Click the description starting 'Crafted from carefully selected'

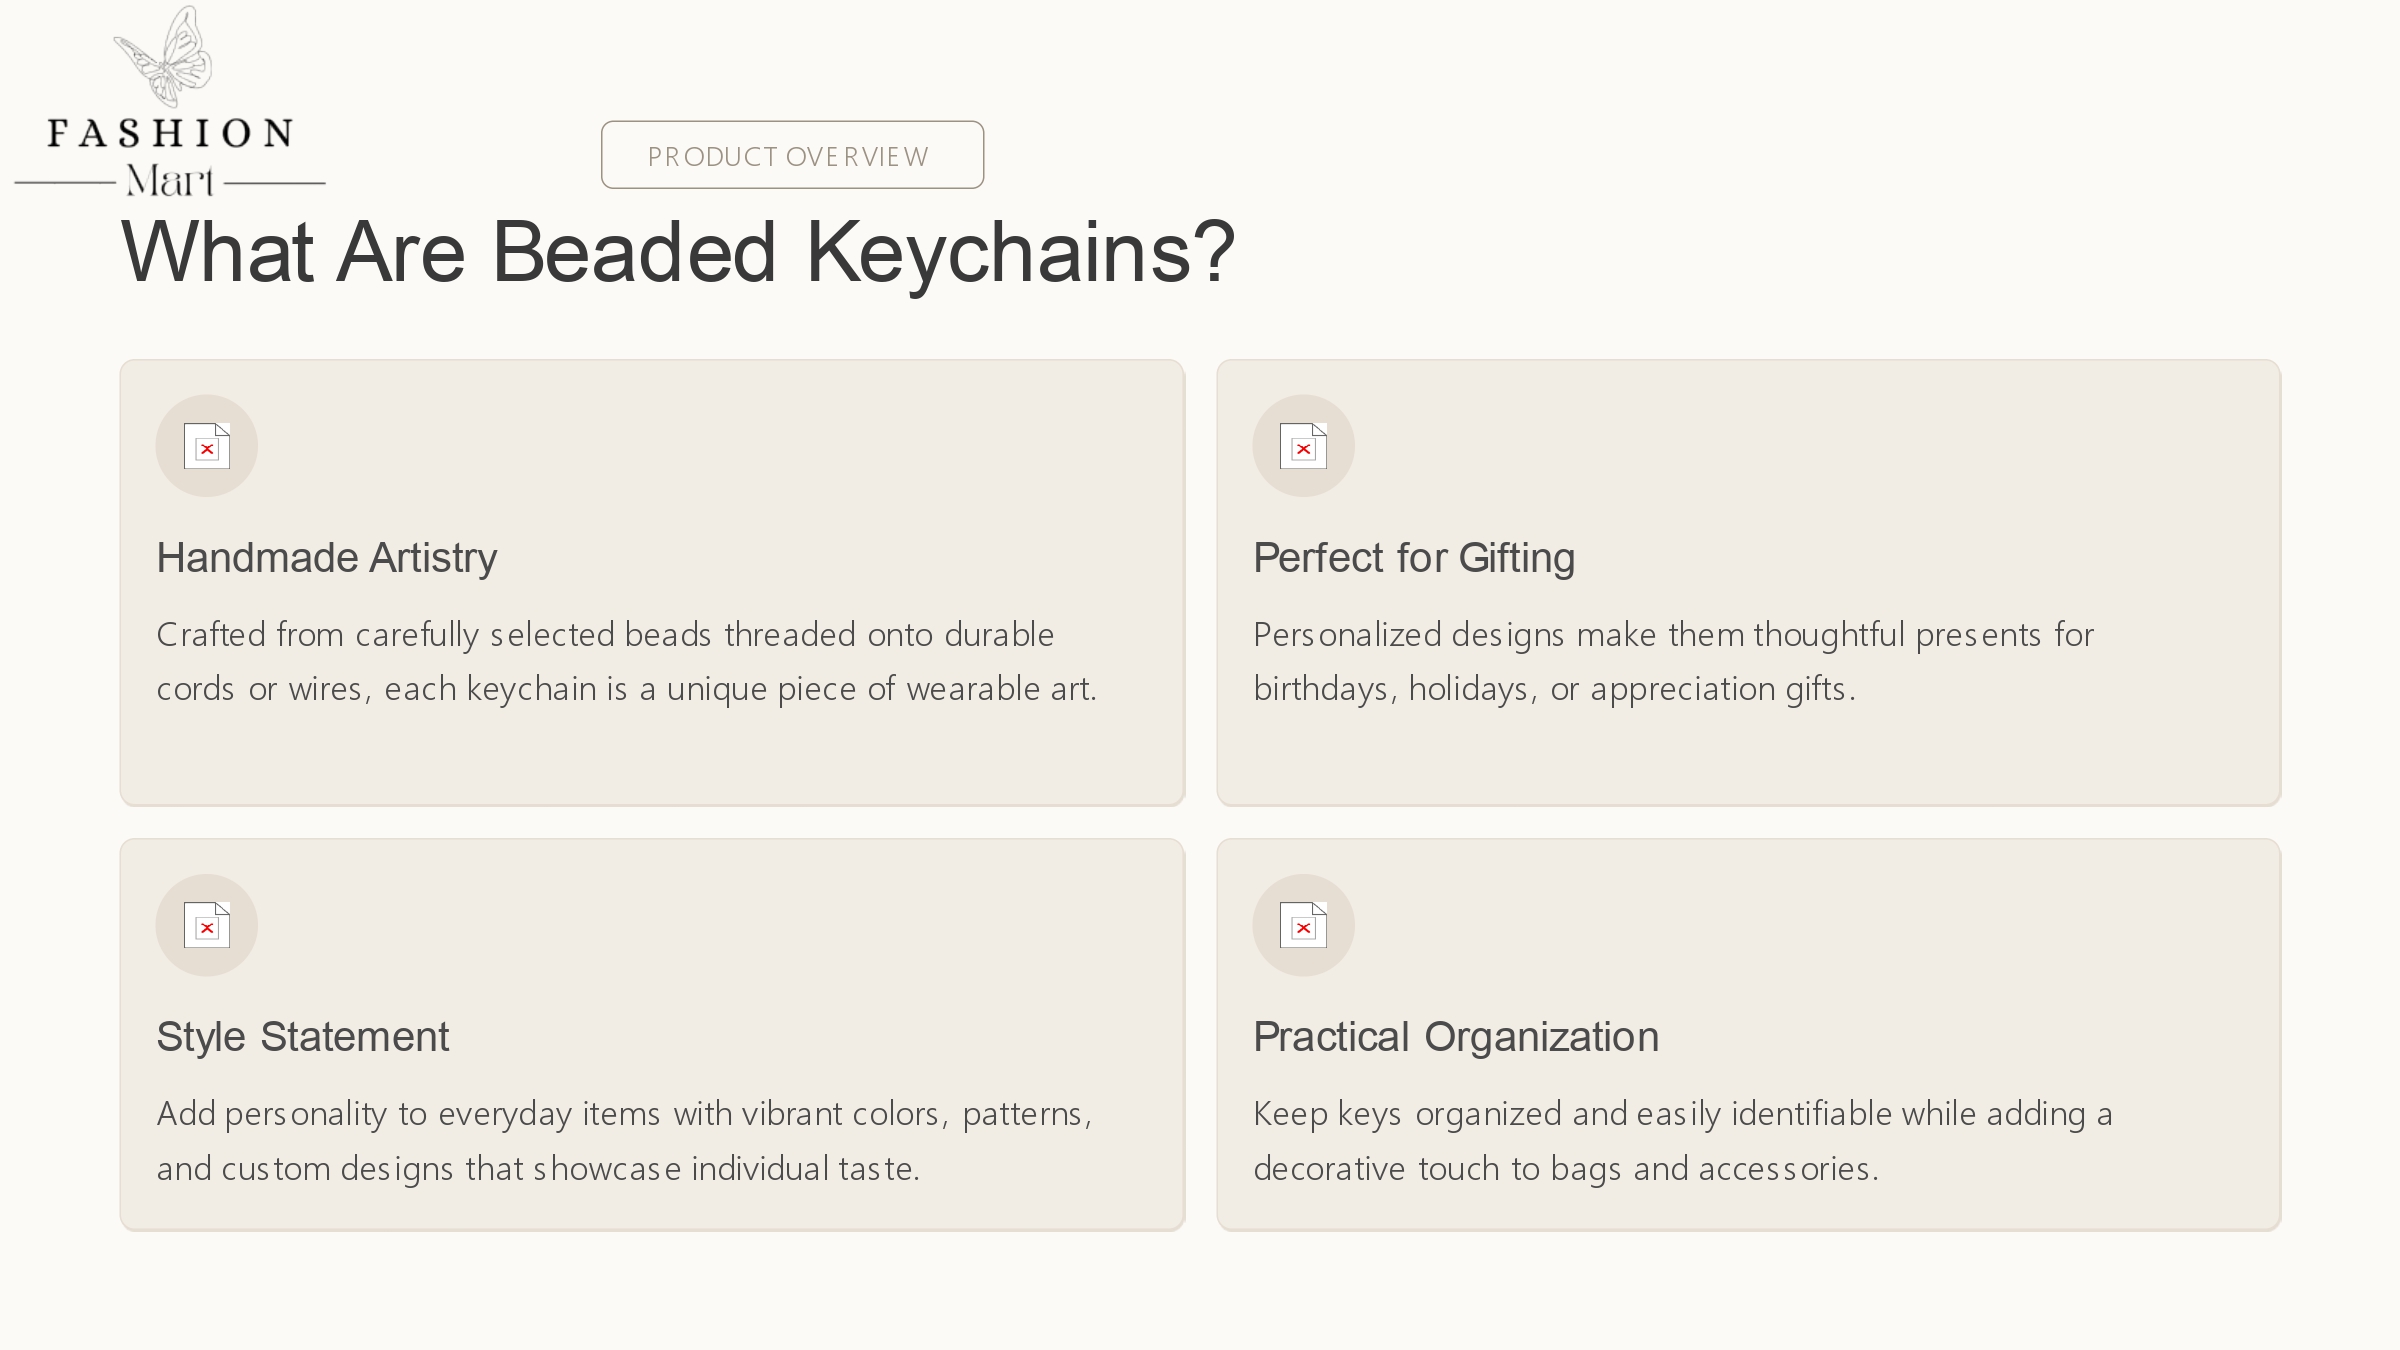[x=626, y=662]
